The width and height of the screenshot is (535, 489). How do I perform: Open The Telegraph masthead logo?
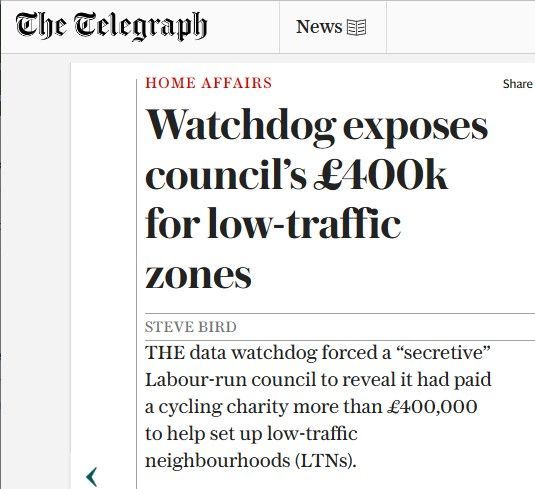point(111,26)
